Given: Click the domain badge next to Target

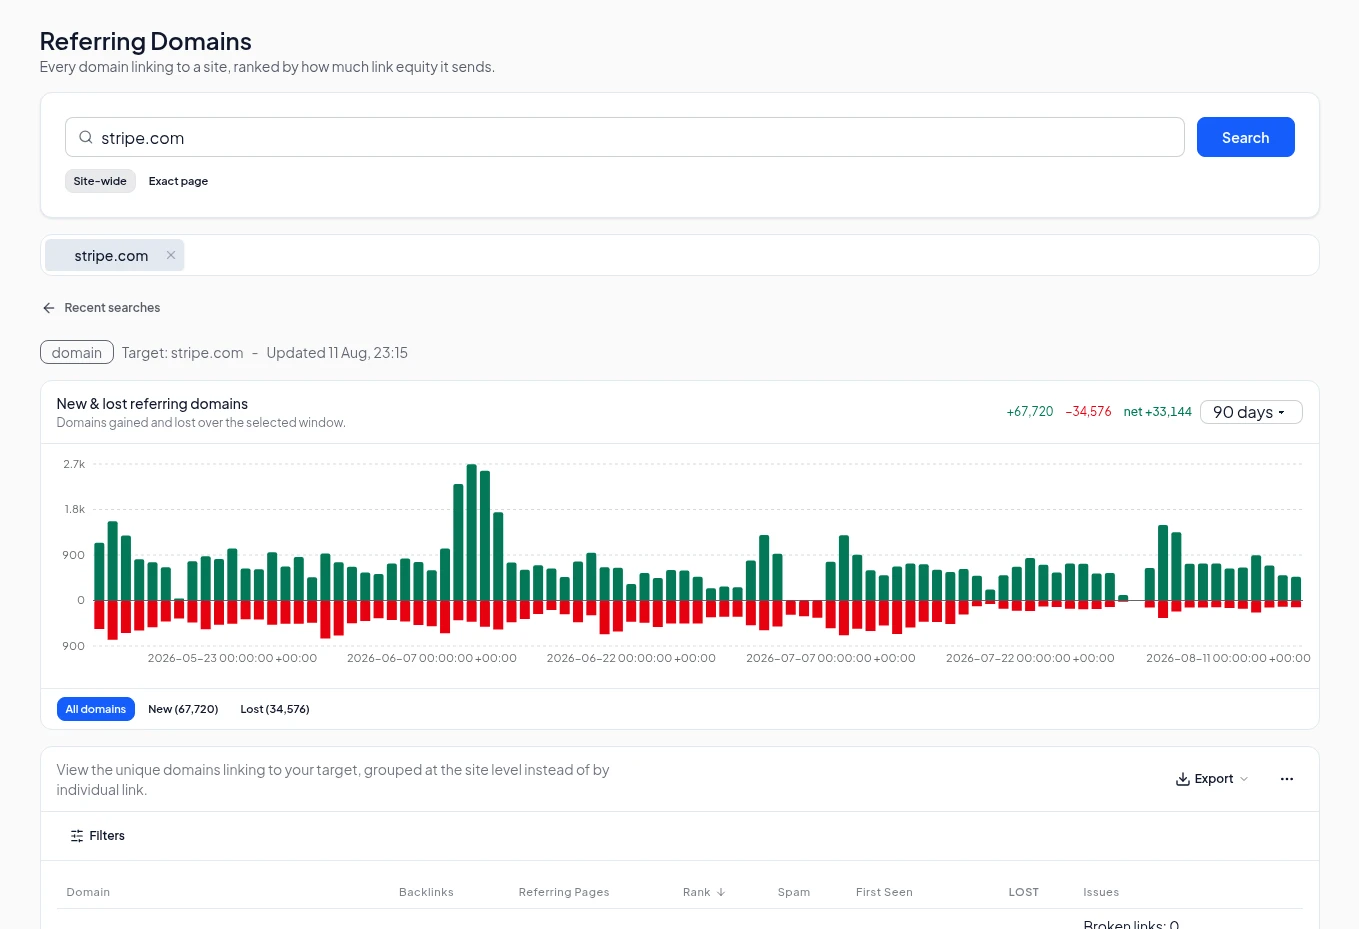Looking at the screenshot, I should pos(77,353).
